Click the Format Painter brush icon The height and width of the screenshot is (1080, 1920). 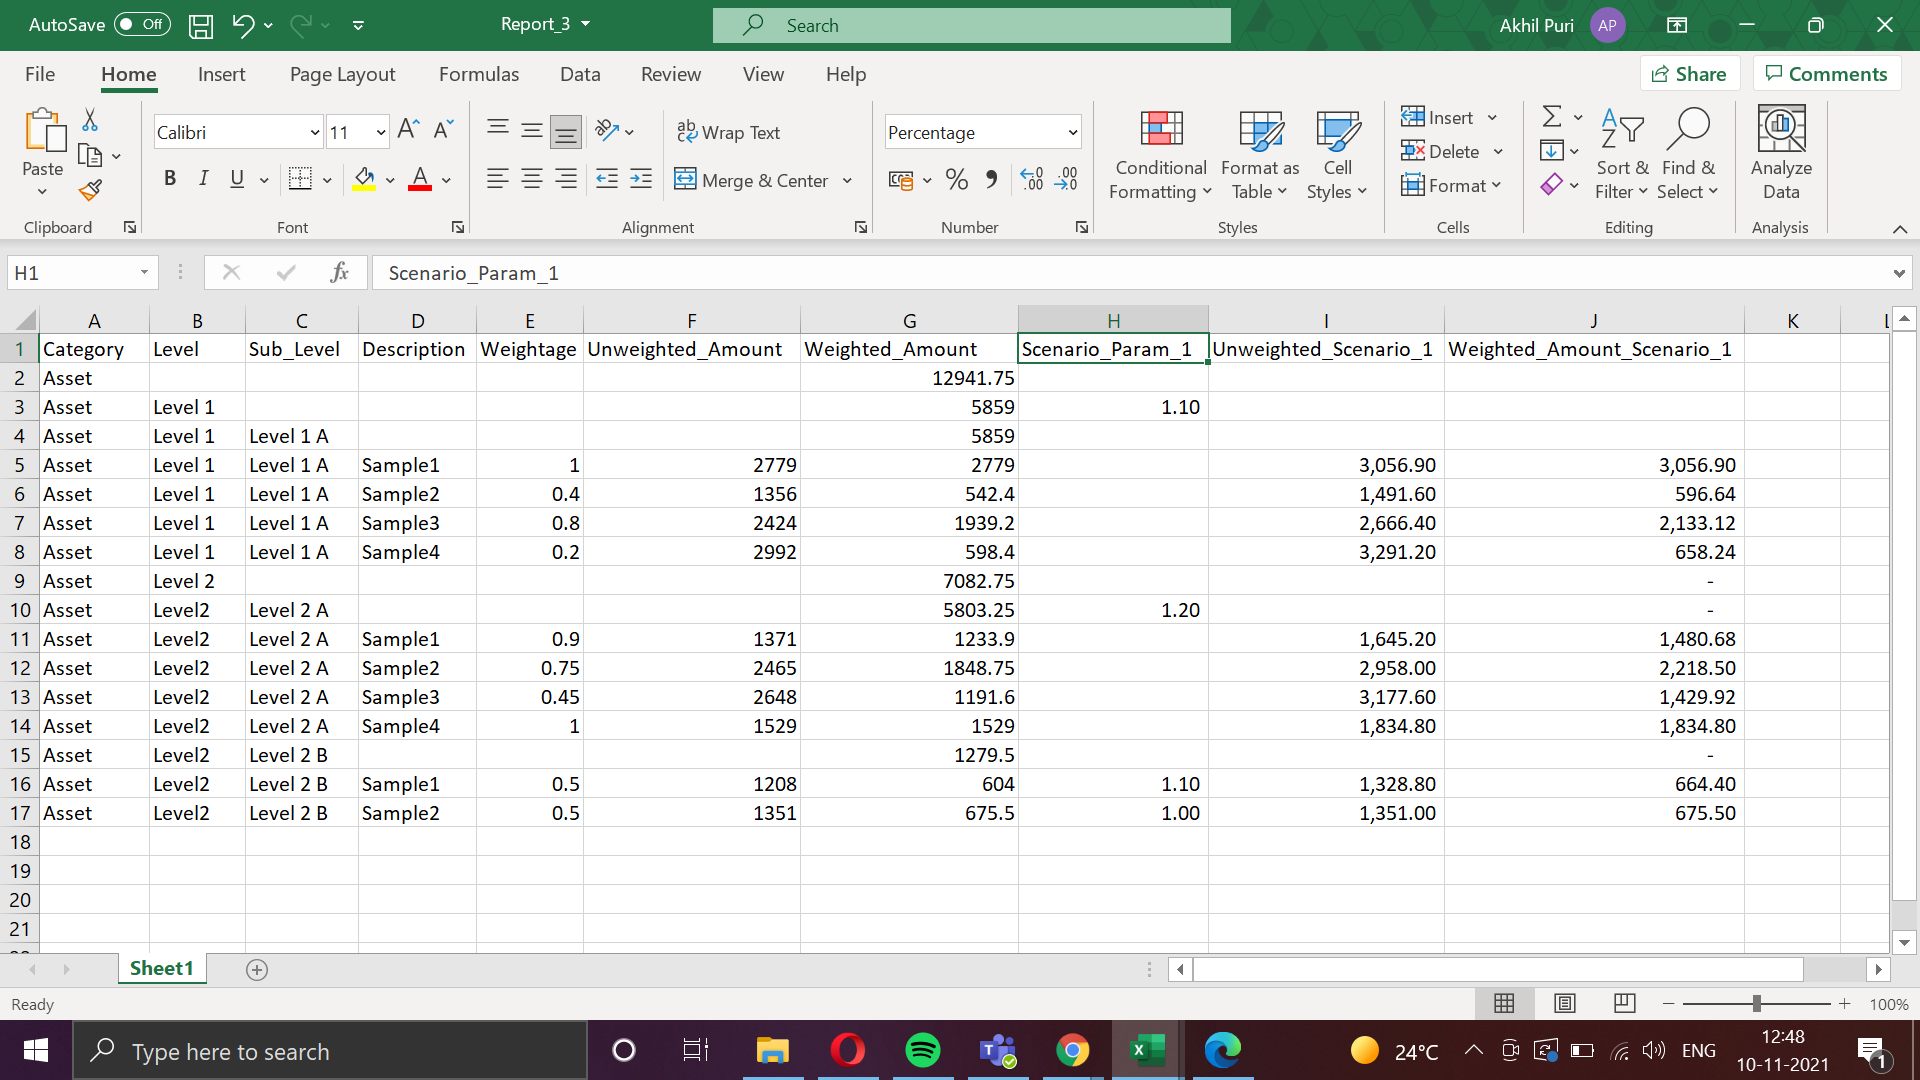pos(91,190)
